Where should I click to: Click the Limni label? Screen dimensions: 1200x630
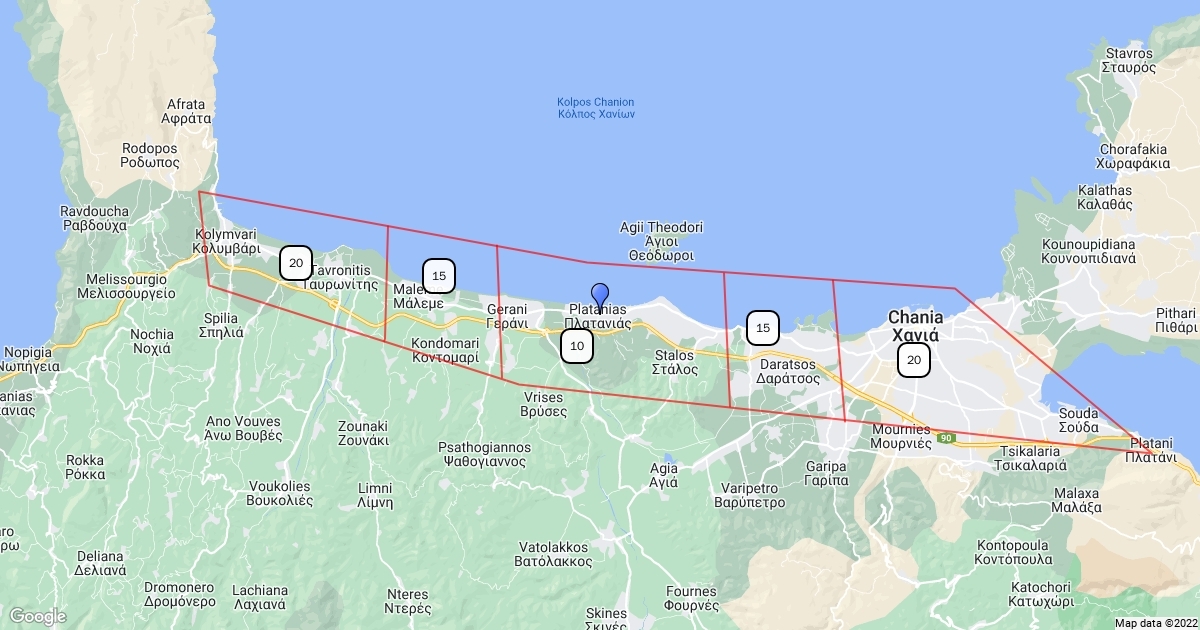pos(375,495)
